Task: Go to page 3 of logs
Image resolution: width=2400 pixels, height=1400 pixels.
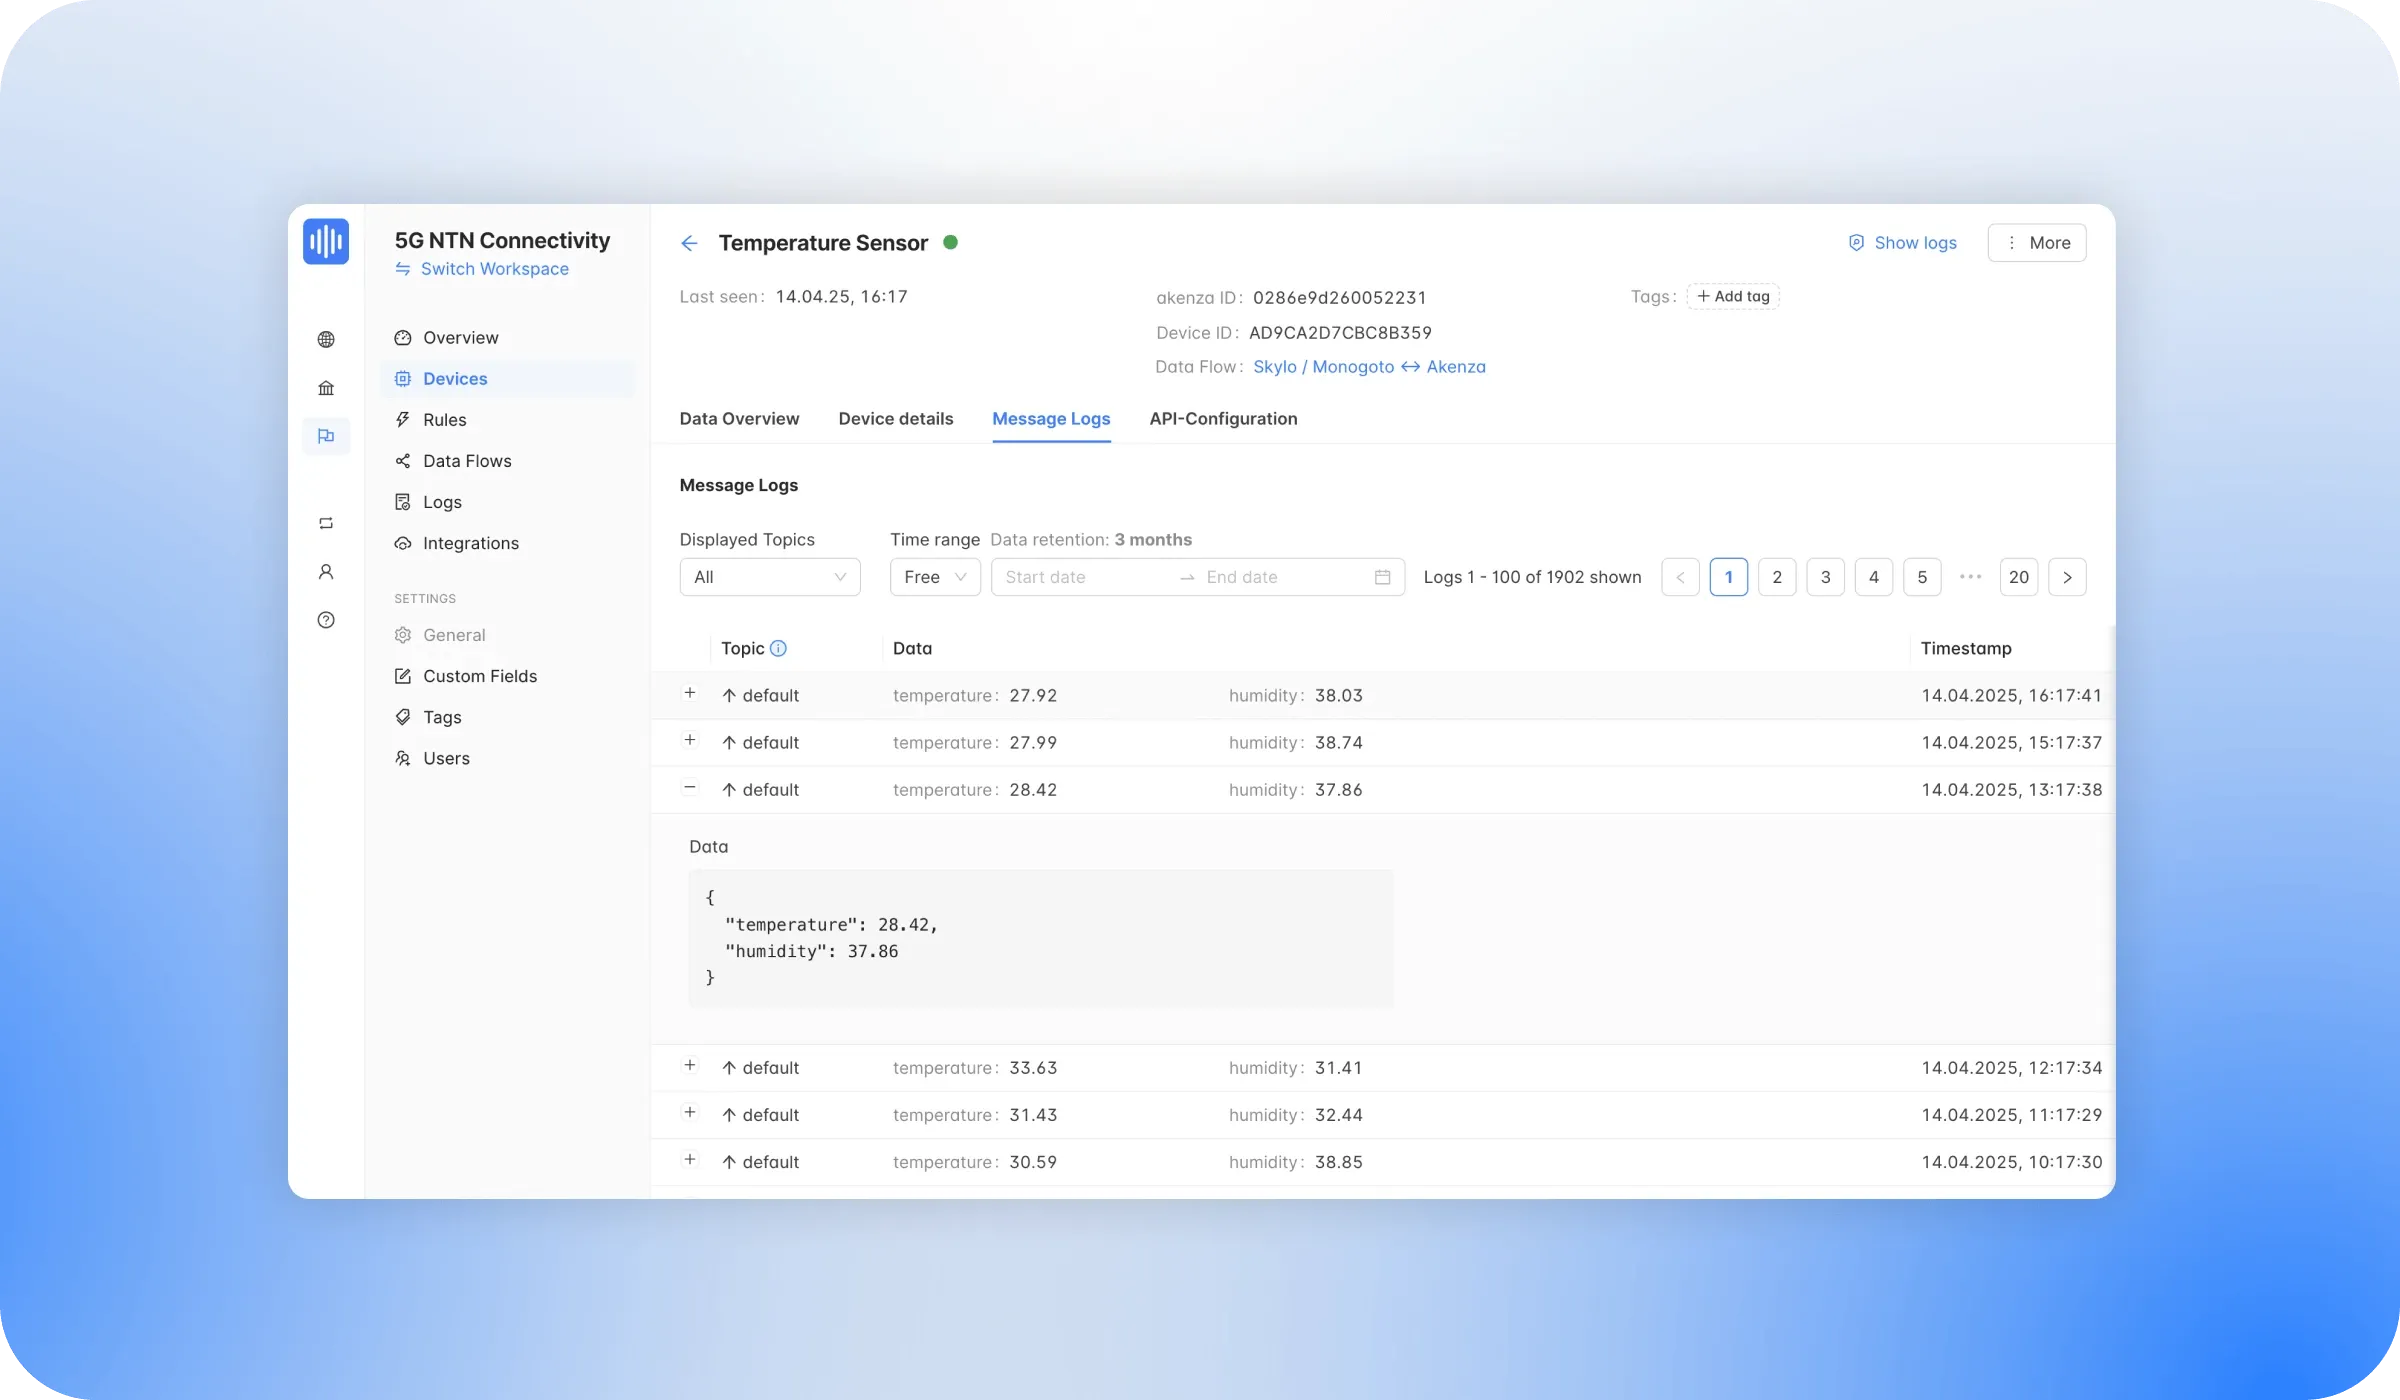Action: (1825, 577)
